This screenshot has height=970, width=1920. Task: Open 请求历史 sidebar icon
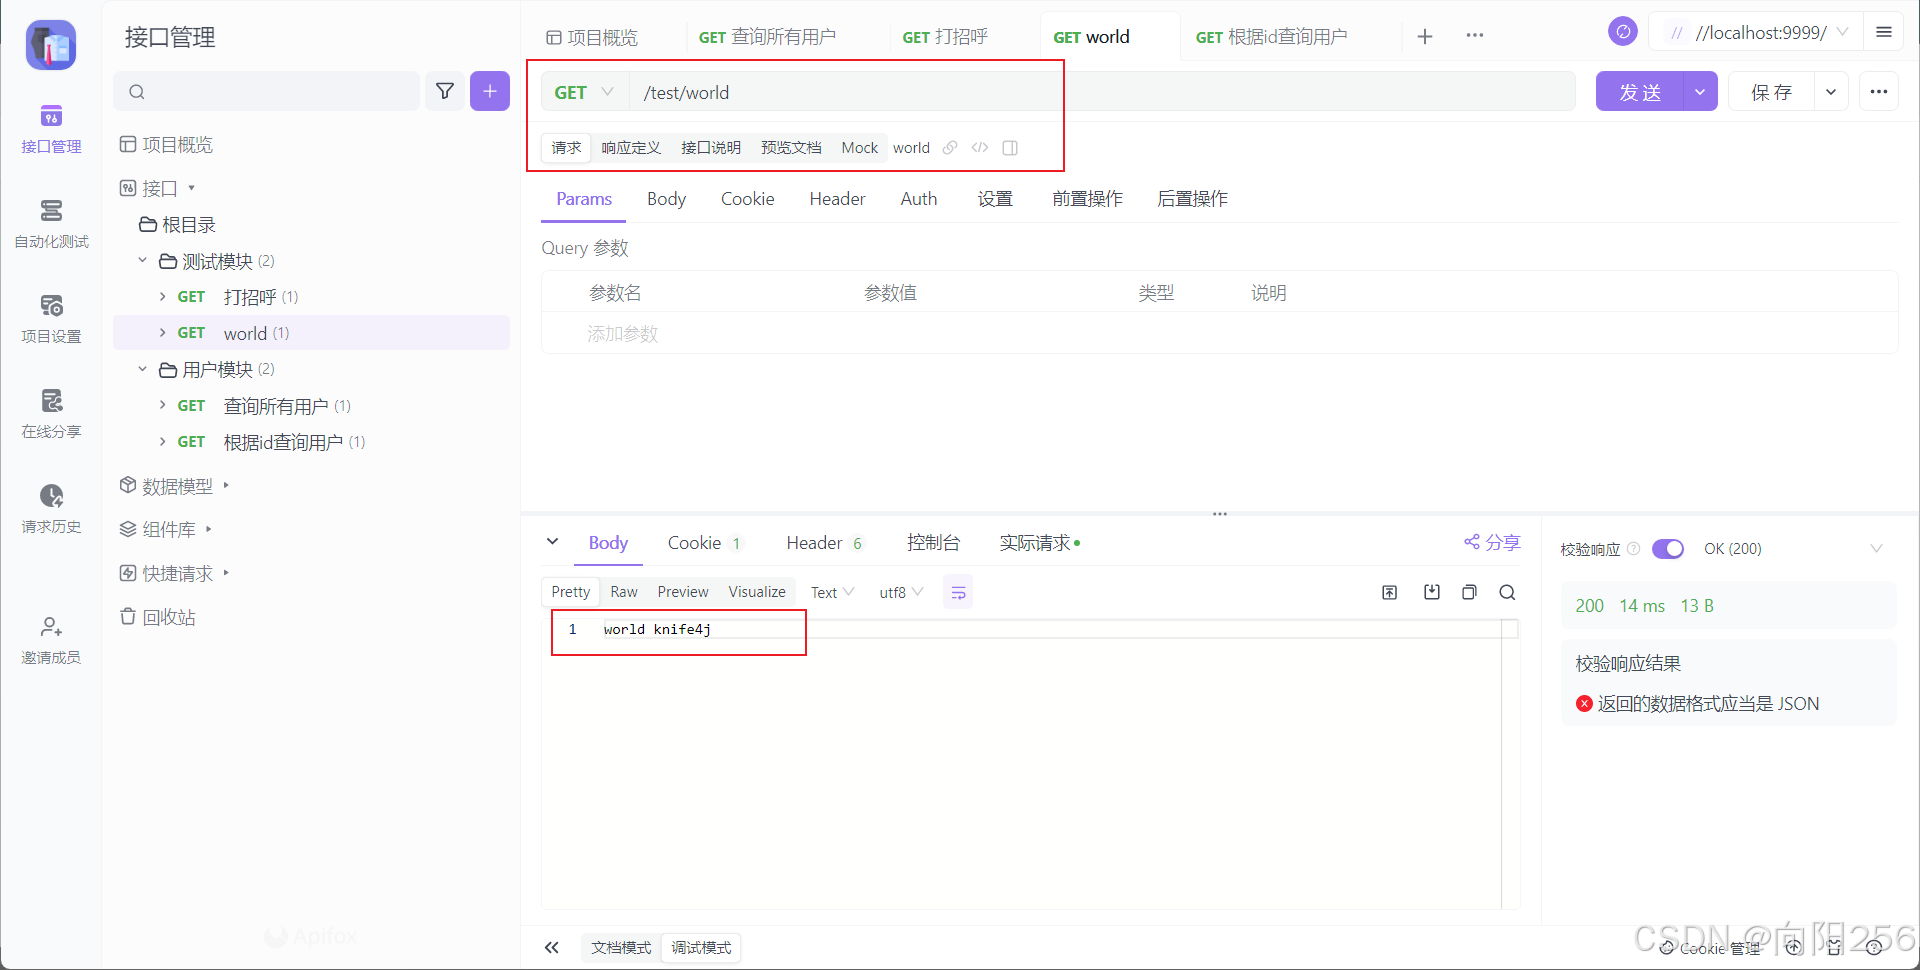tap(51, 509)
